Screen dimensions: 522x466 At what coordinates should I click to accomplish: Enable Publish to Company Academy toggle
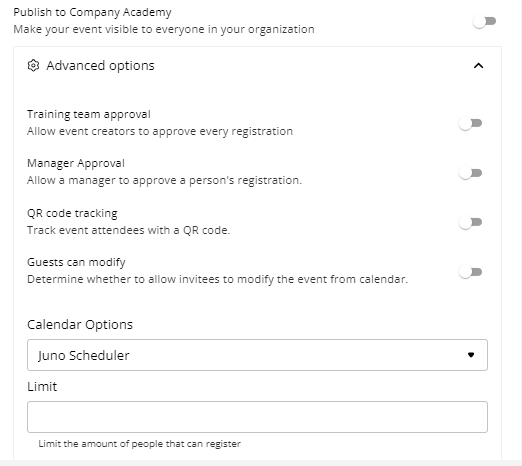[484, 22]
